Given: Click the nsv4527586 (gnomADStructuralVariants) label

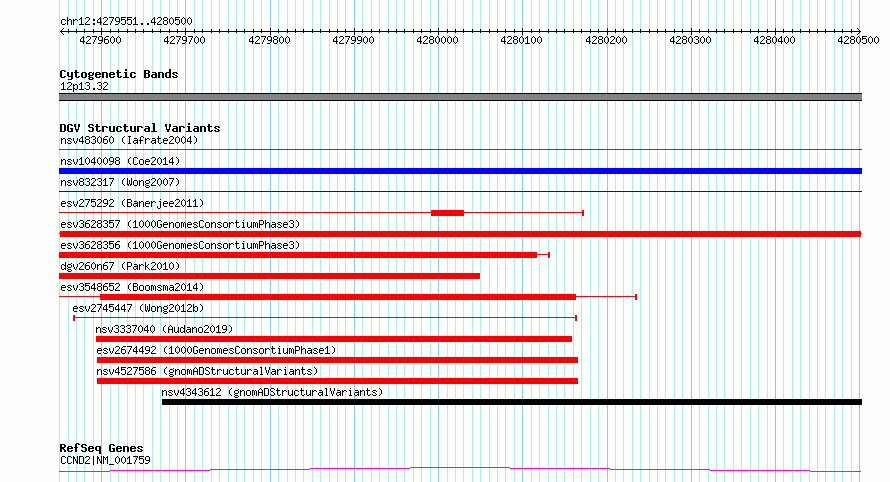Looking at the screenshot, I should 207,371.
